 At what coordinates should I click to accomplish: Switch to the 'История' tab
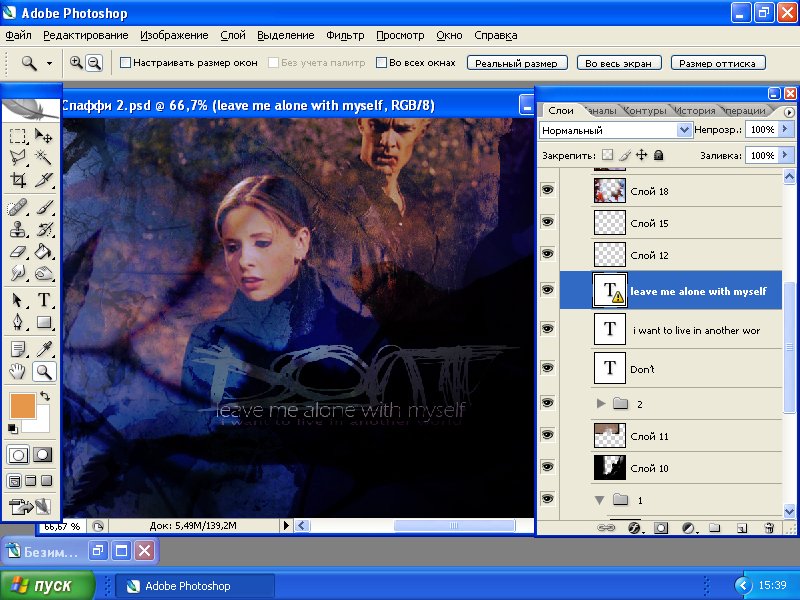(694, 111)
